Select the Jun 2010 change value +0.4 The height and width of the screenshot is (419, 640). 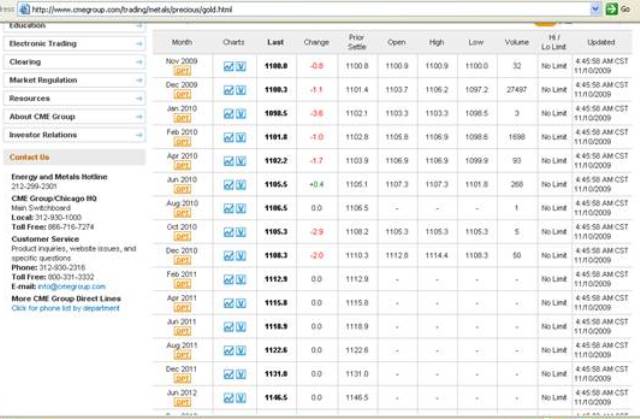tap(316, 184)
